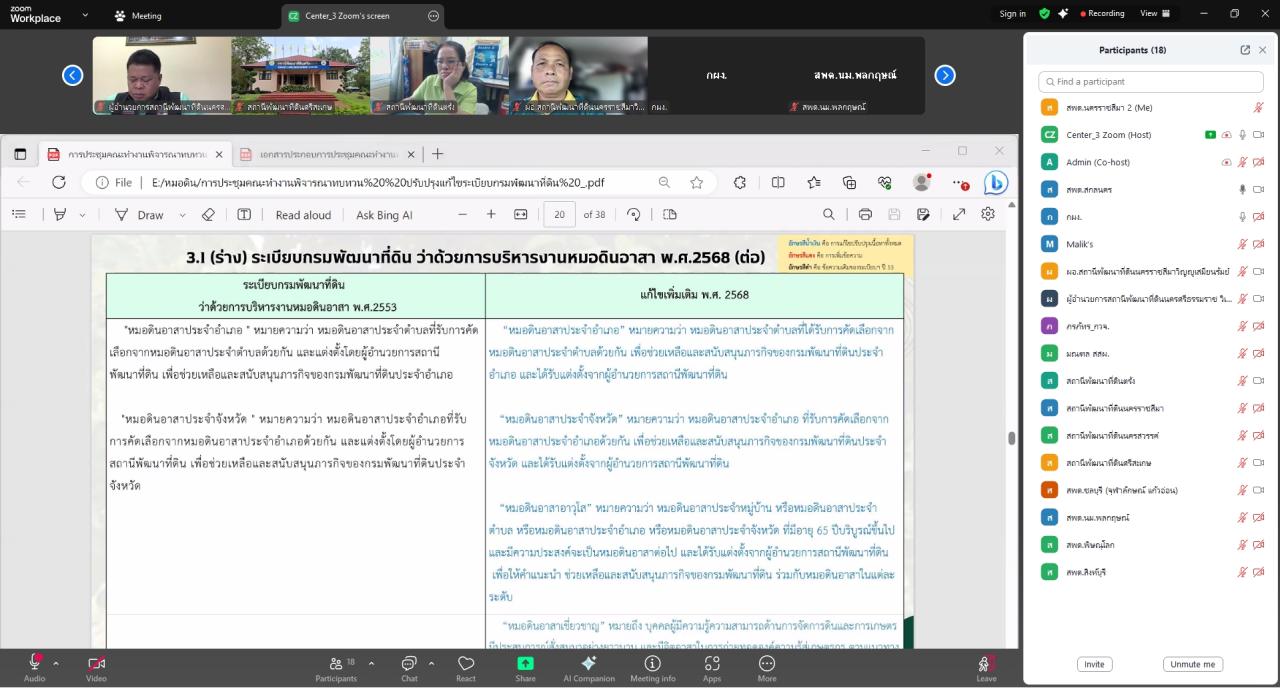The width and height of the screenshot is (1280, 688).
Task: Expand the arrow next to Participants
Action: pos(371,663)
